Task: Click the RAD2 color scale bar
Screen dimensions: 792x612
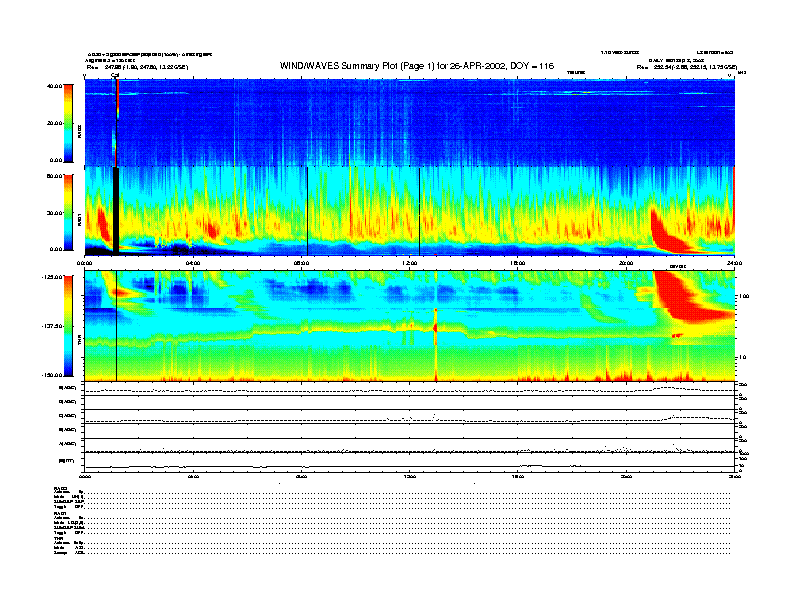Action: [68, 123]
